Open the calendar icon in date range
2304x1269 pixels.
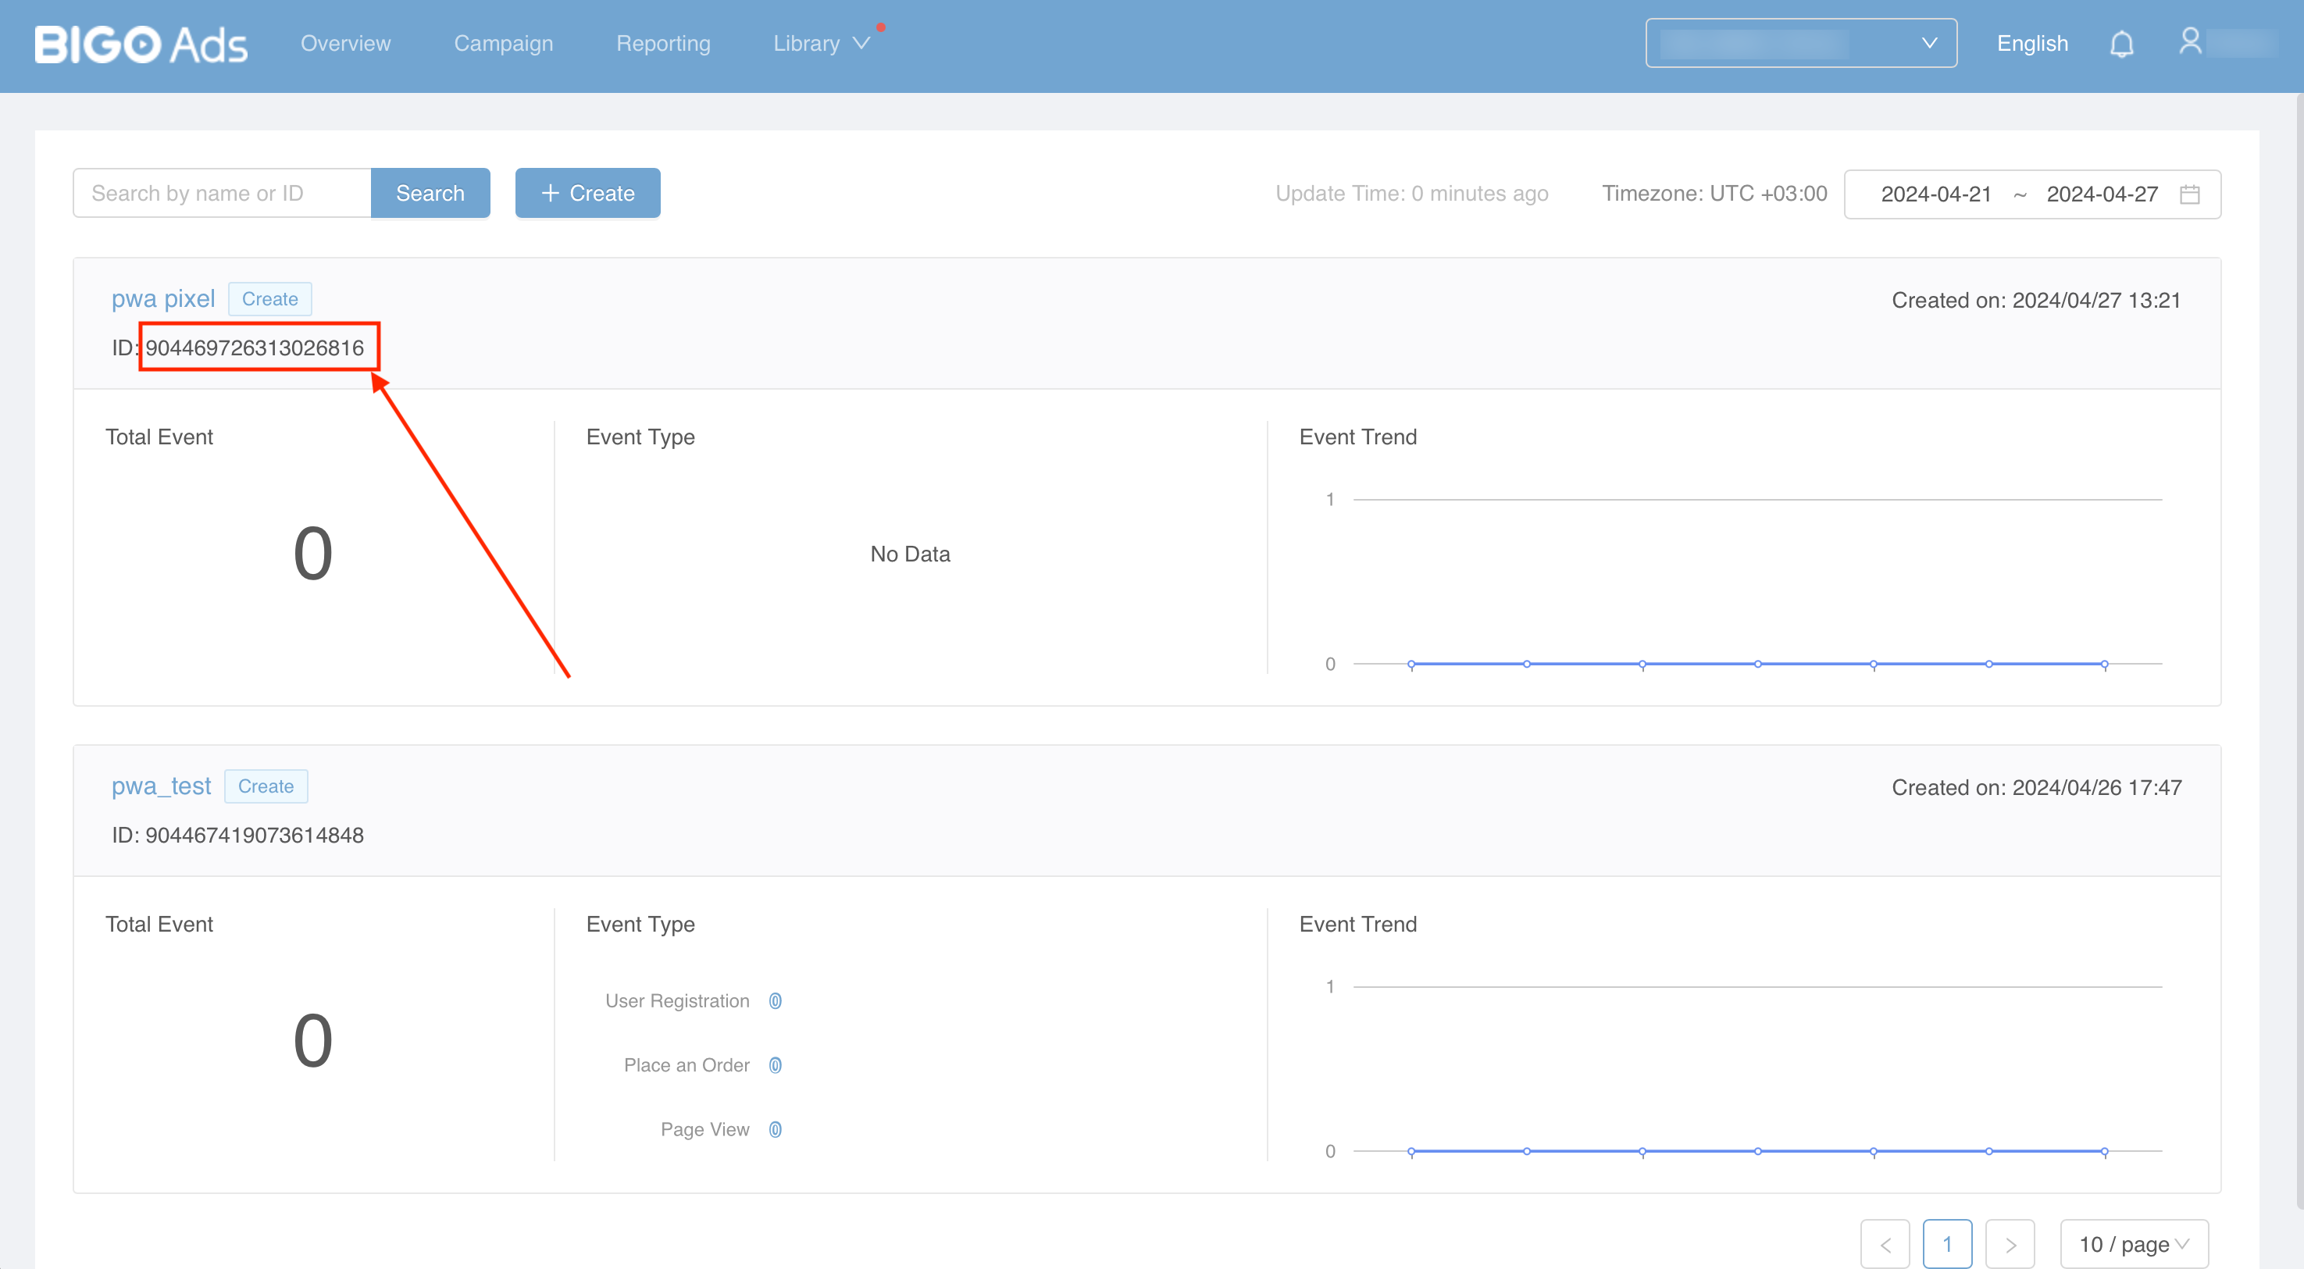(2190, 194)
